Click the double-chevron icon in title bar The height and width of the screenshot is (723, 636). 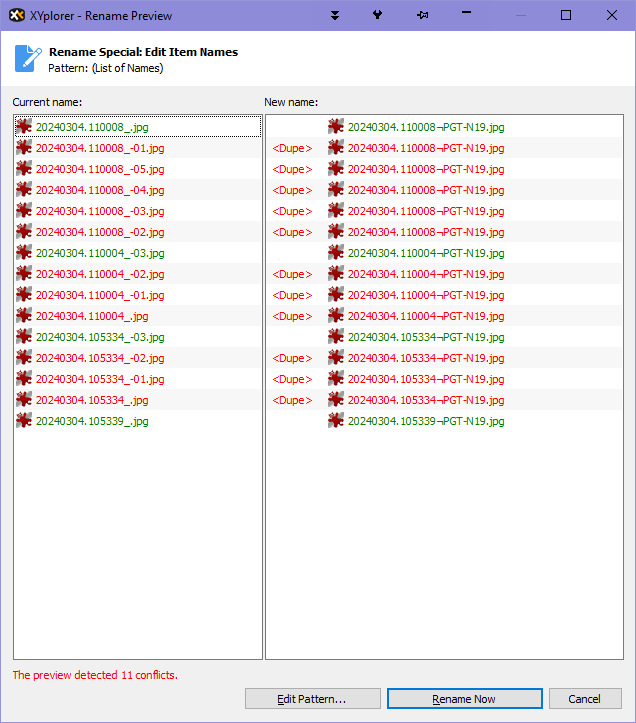tap(335, 15)
